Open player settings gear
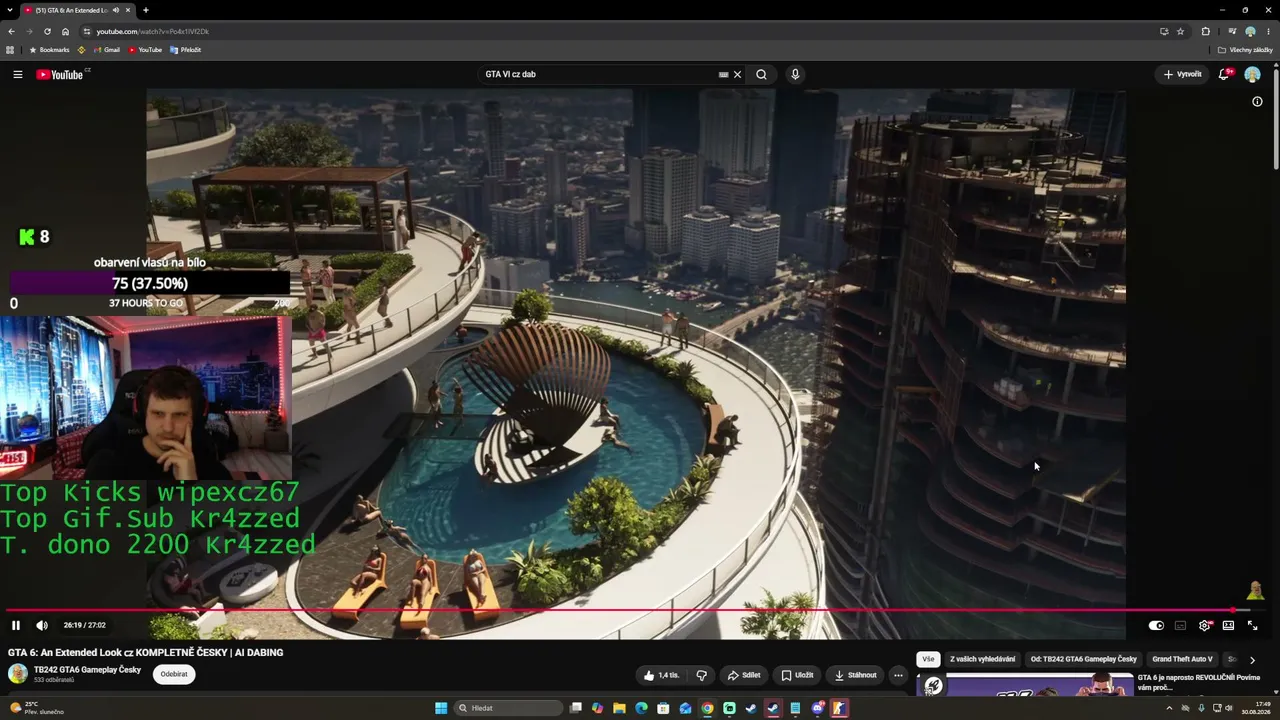Screen dimensions: 1280x720 click(1204, 625)
